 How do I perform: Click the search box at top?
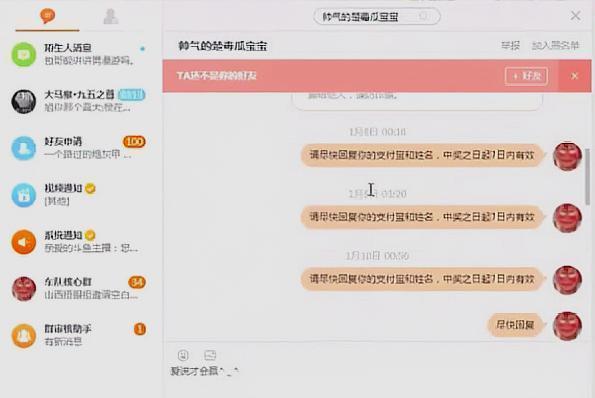376,17
